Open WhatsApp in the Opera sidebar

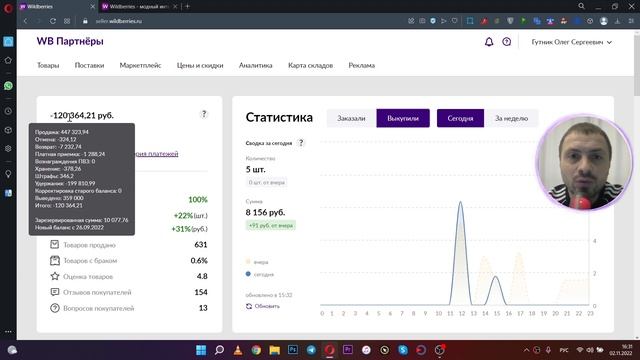click(8, 86)
